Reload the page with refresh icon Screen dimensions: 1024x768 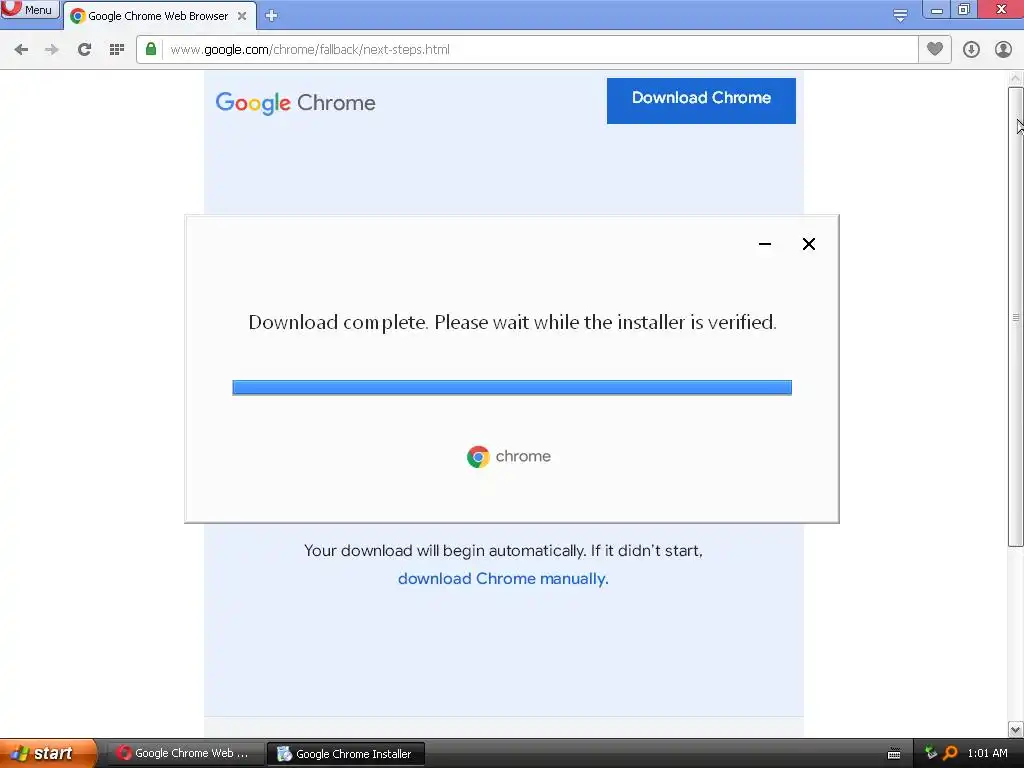point(84,50)
